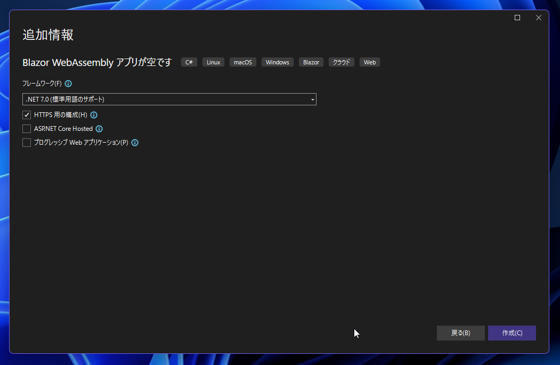Show info for プログレッシブ Web アプリケーション
560x365 pixels.
click(x=135, y=142)
